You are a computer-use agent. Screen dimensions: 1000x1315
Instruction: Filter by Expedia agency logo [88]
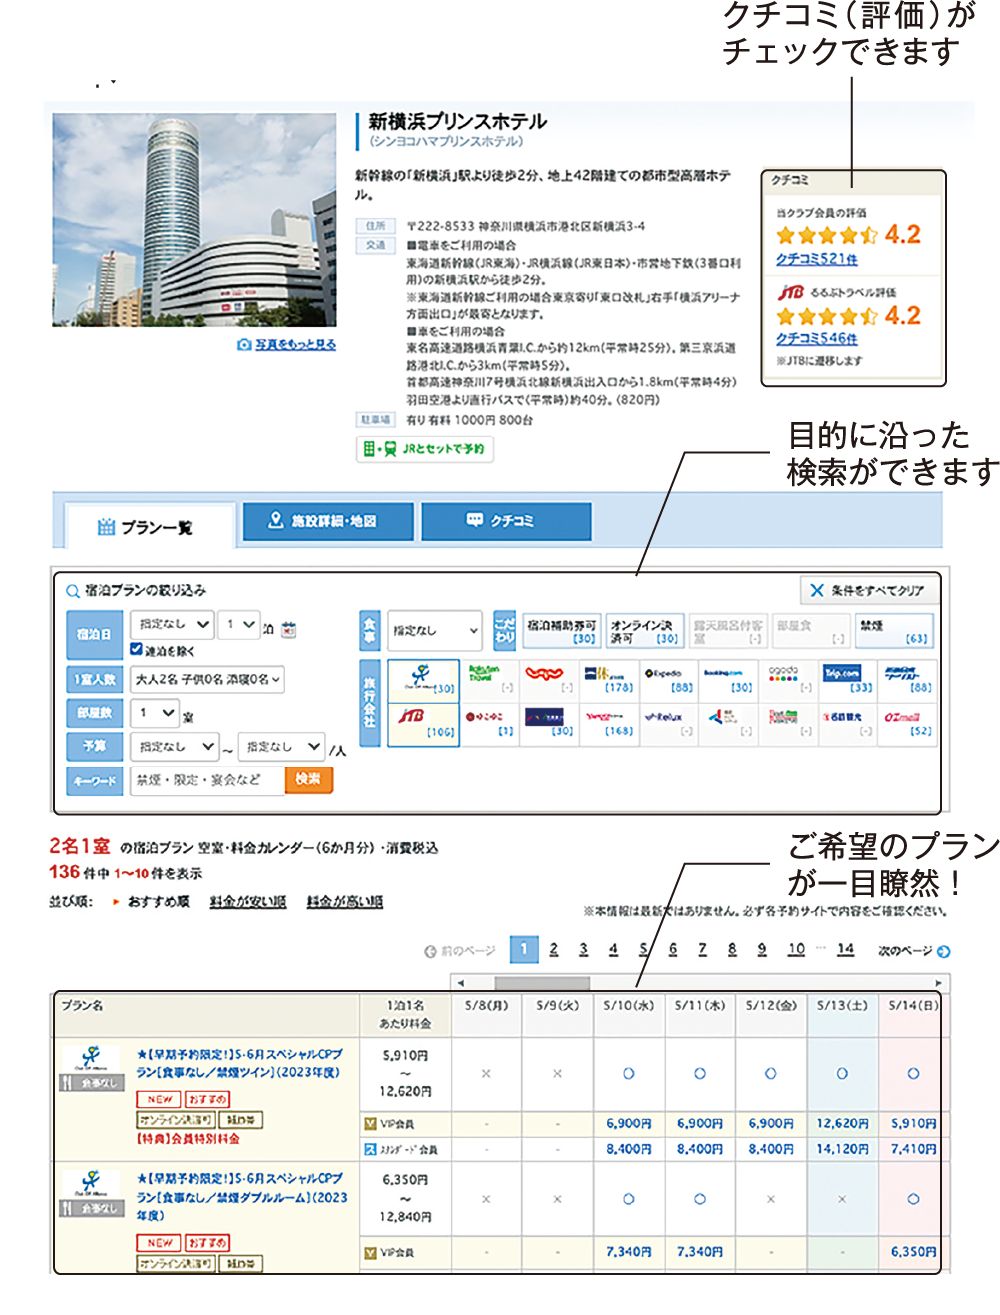tap(668, 680)
